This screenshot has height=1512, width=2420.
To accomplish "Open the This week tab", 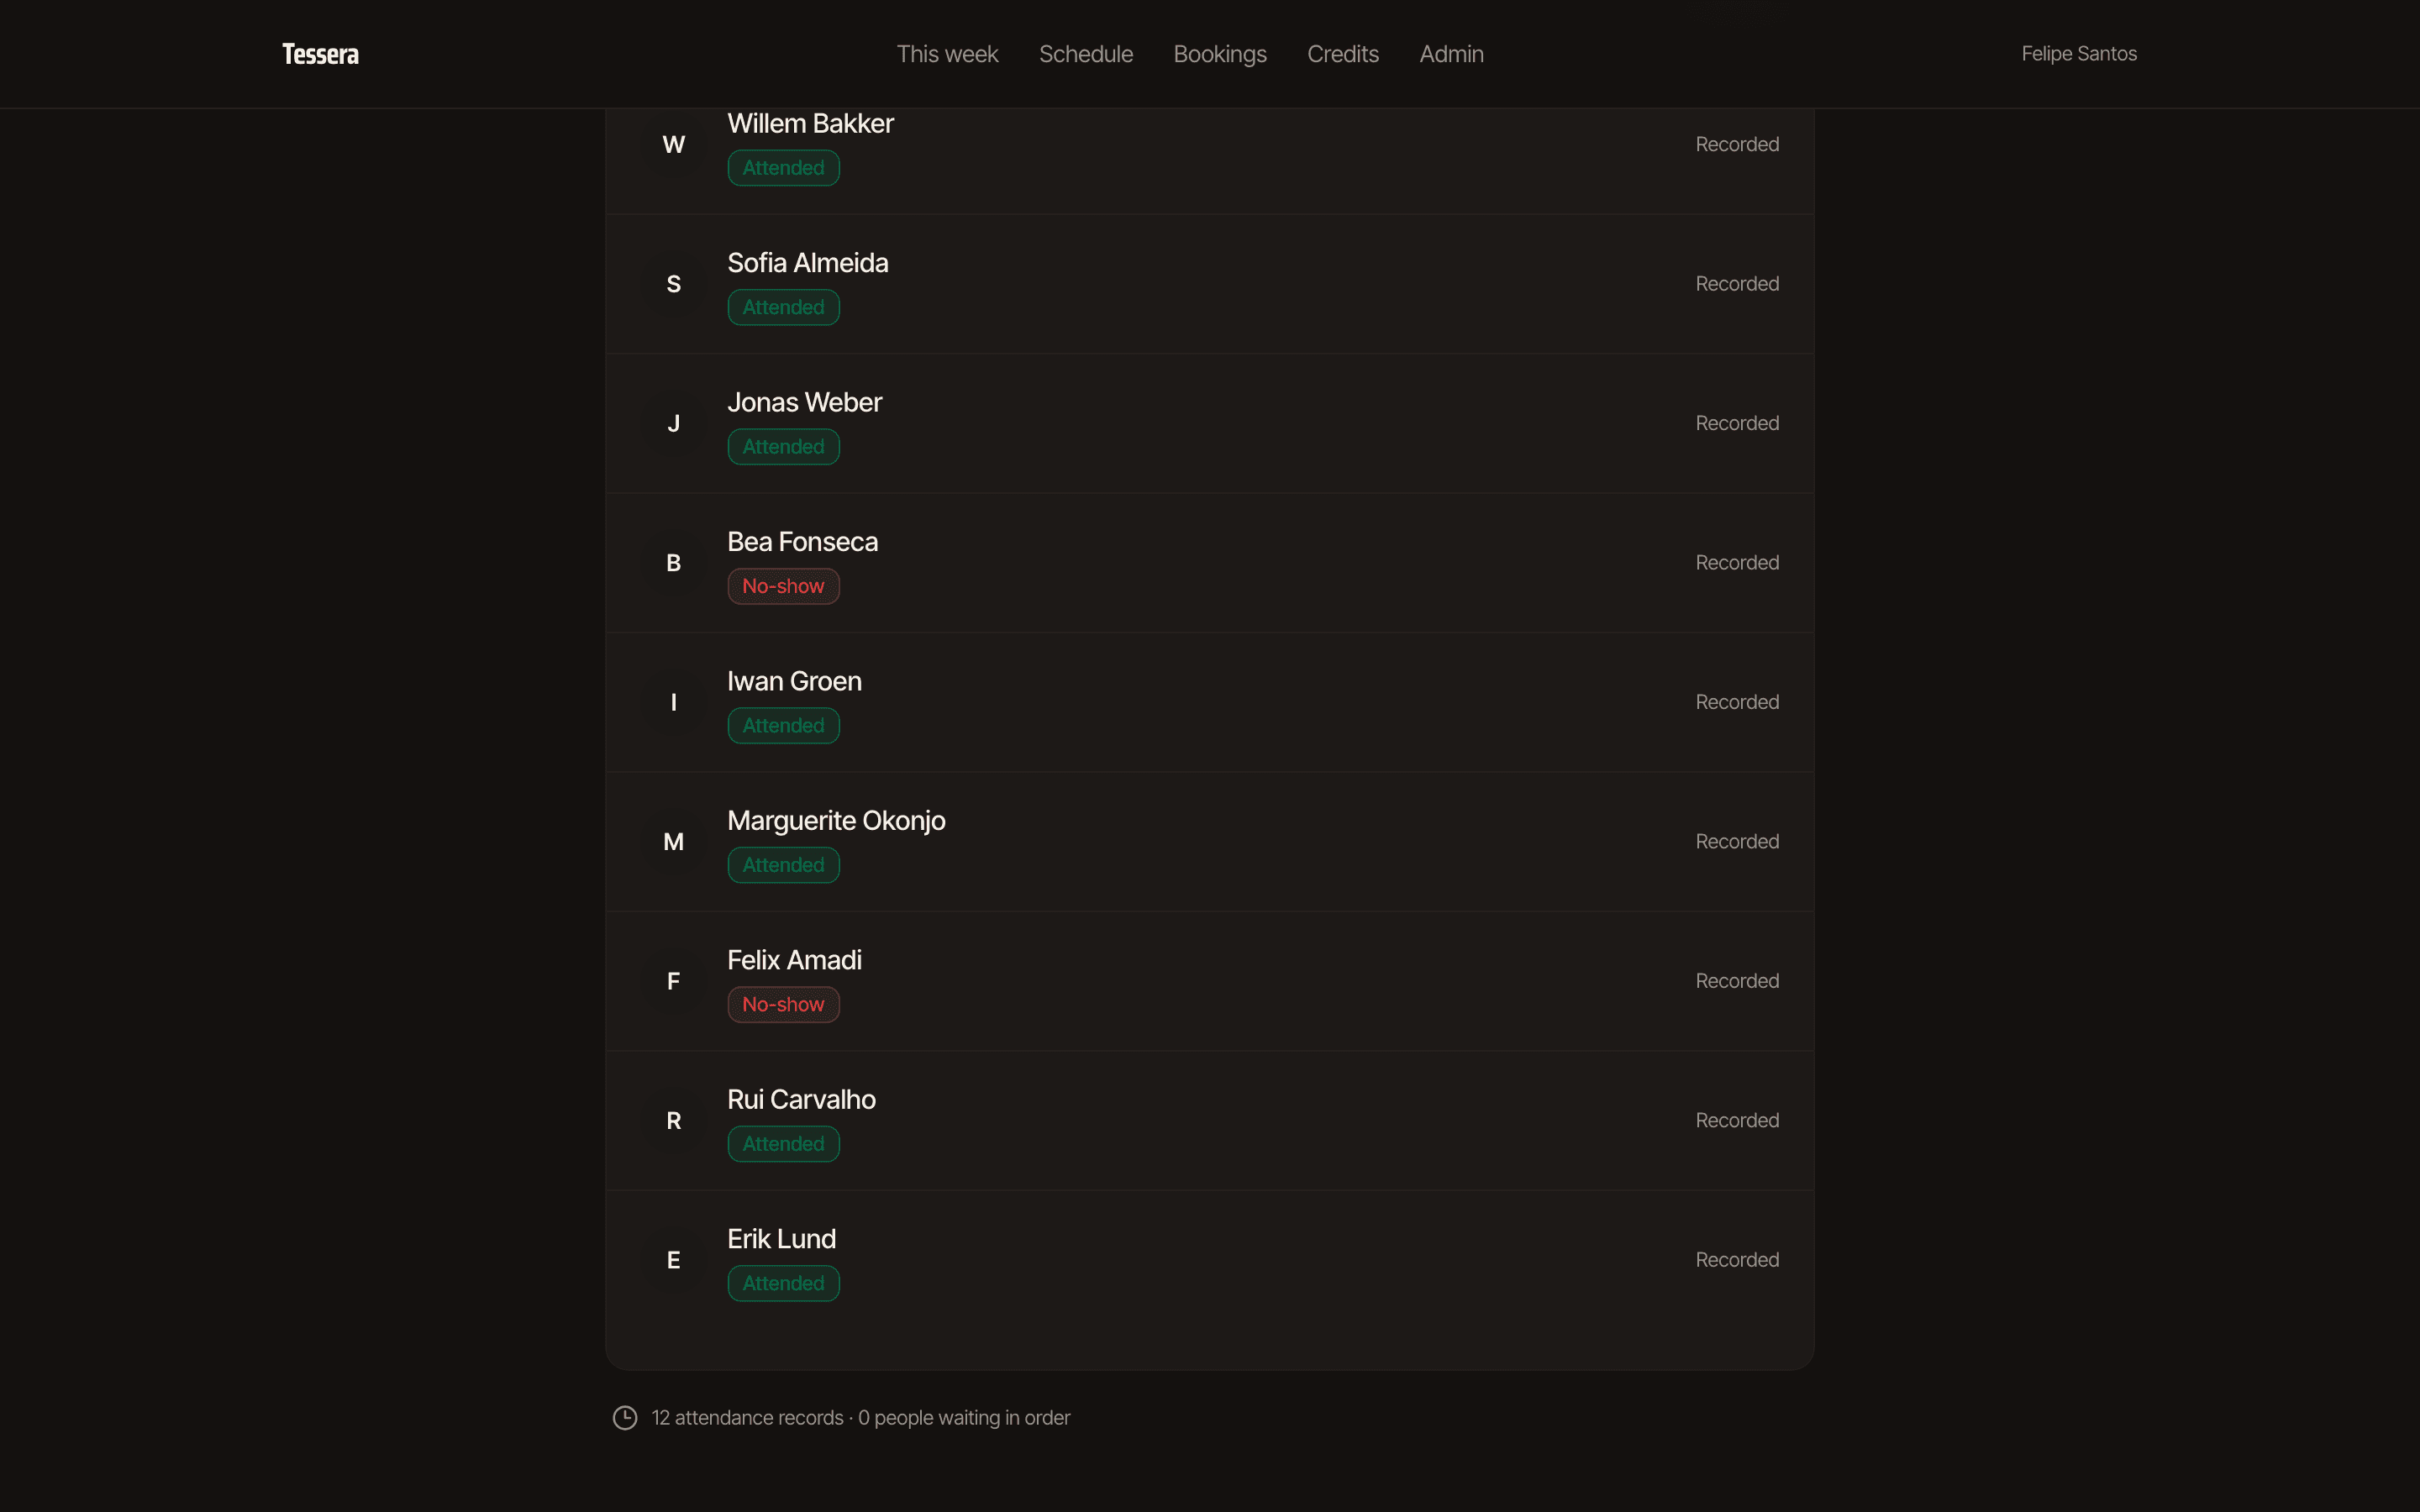I will point(947,54).
